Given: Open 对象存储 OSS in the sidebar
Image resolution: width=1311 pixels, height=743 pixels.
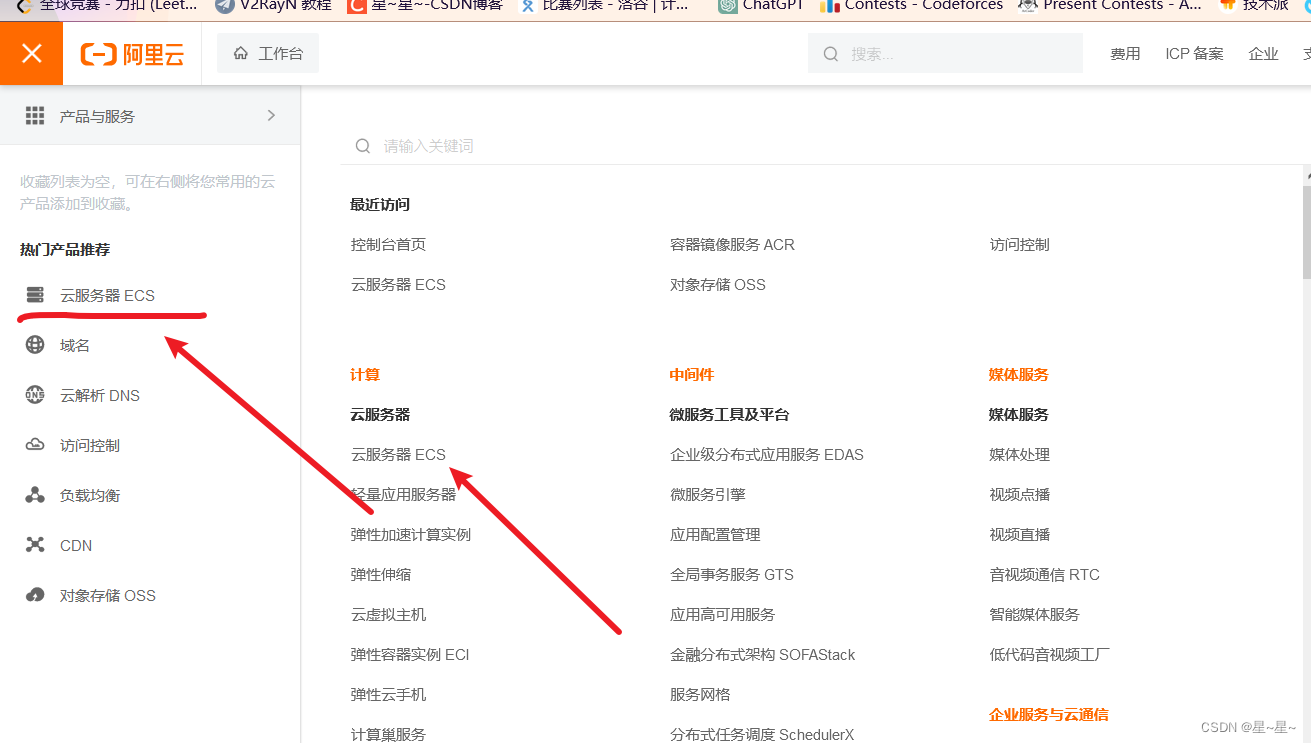Looking at the screenshot, I should pyautogui.click(x=108, y=595).
